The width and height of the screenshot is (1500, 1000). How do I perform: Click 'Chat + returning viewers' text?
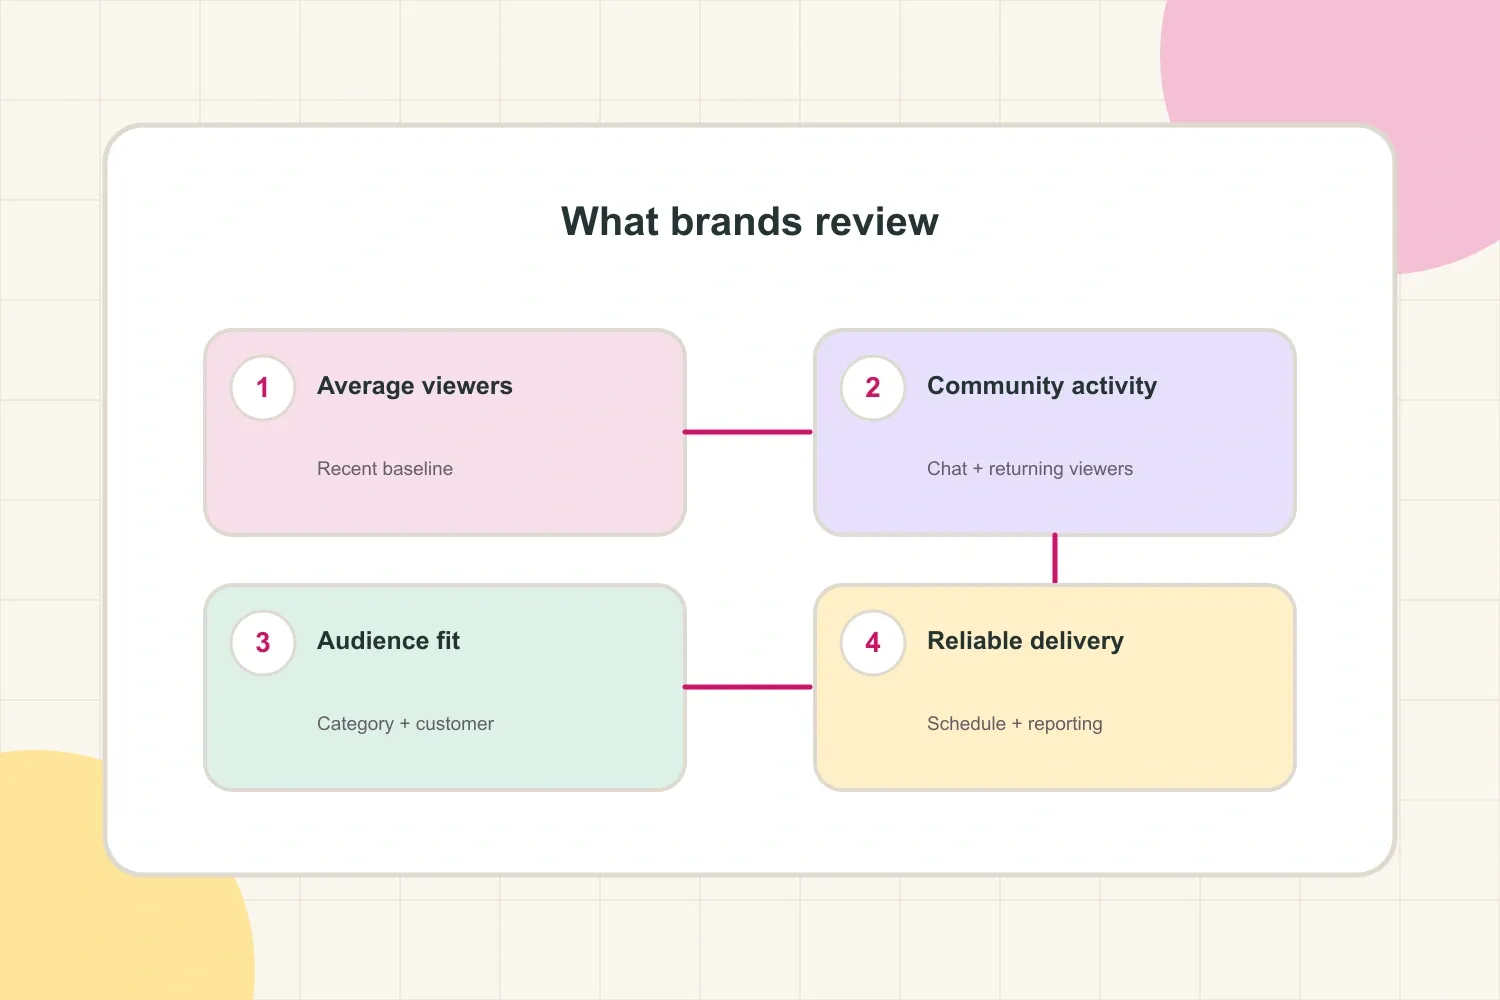point(1030,469)
